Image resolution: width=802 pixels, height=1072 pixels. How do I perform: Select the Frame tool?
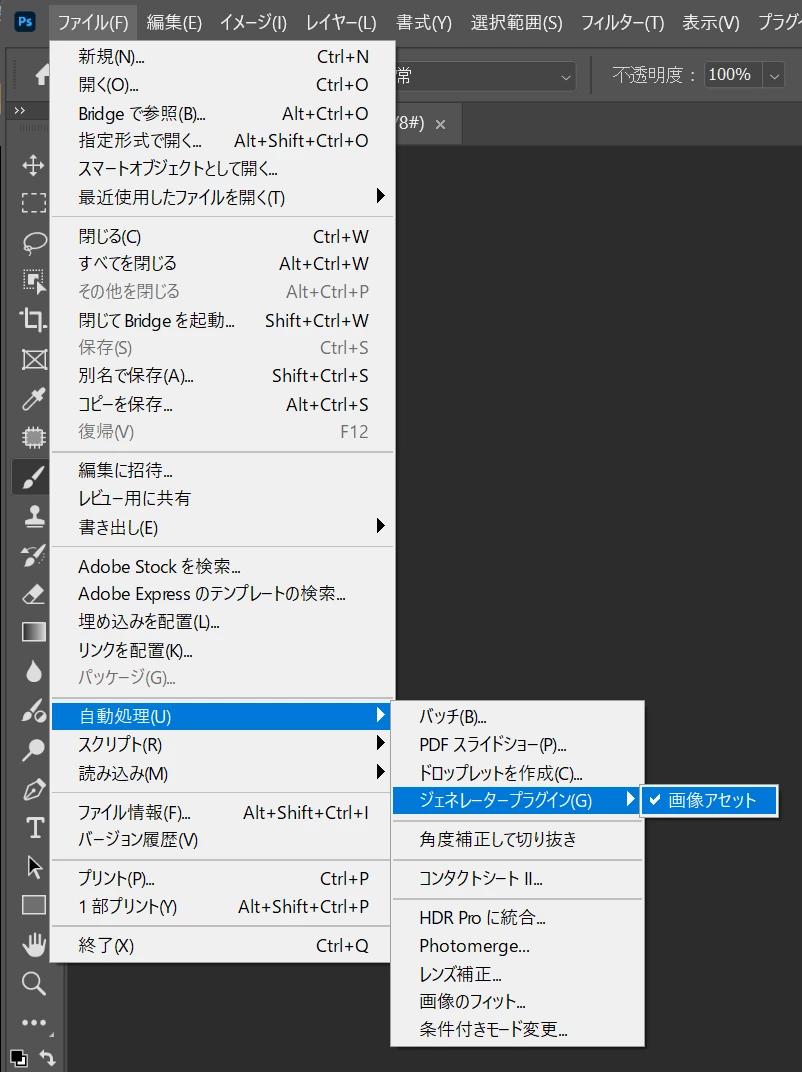(33, 359)
